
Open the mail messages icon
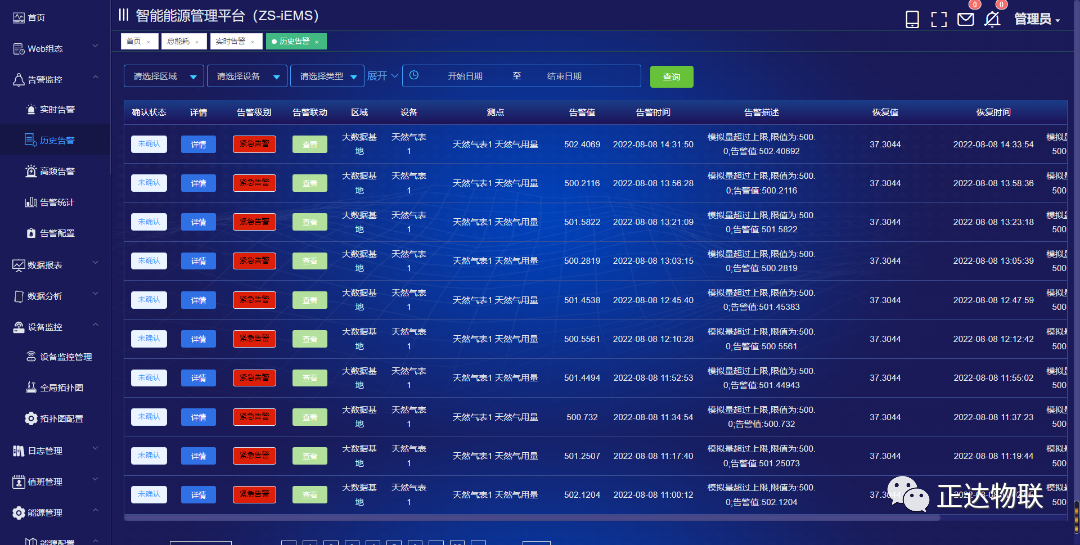click(966, 19)
